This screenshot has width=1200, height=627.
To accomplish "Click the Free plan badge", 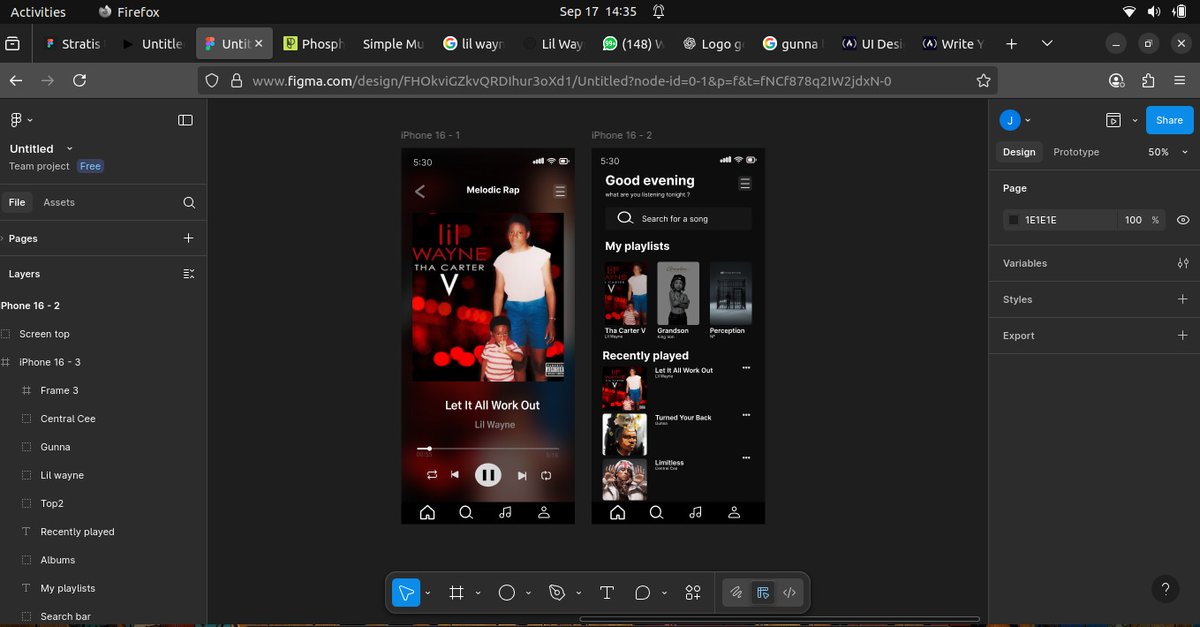I will coord(91,166).
